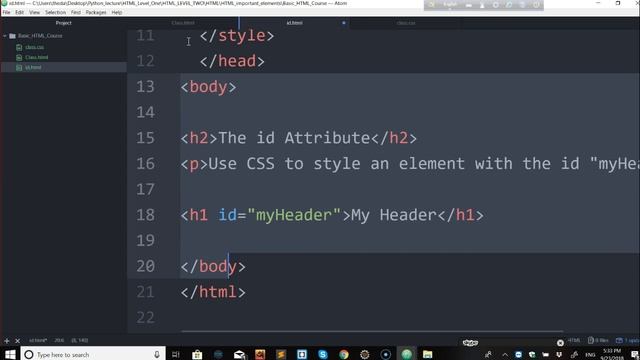This screenshot has height=360, width=640.
Task: Click the opening body tag on line 13
Action: (208, 87)
